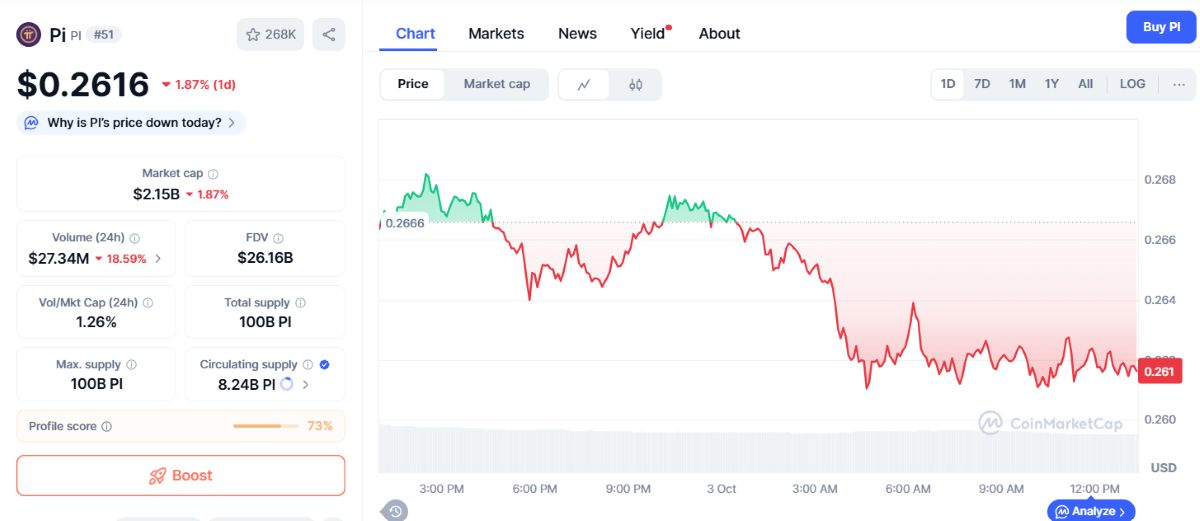
Task: Switch to the Markets tab
Action: click(x=496, y=33)
